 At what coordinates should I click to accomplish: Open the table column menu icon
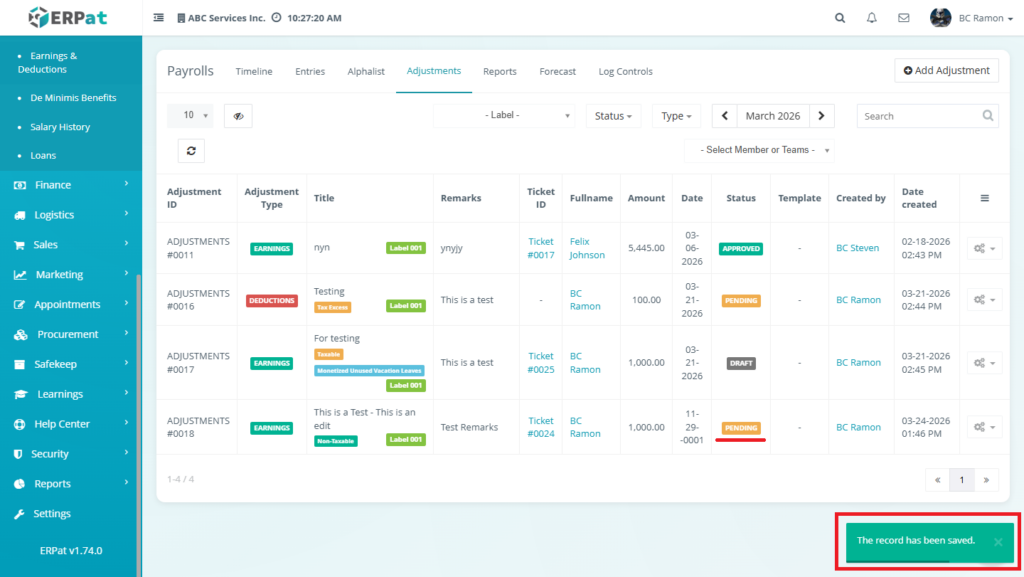coord(984,198)
